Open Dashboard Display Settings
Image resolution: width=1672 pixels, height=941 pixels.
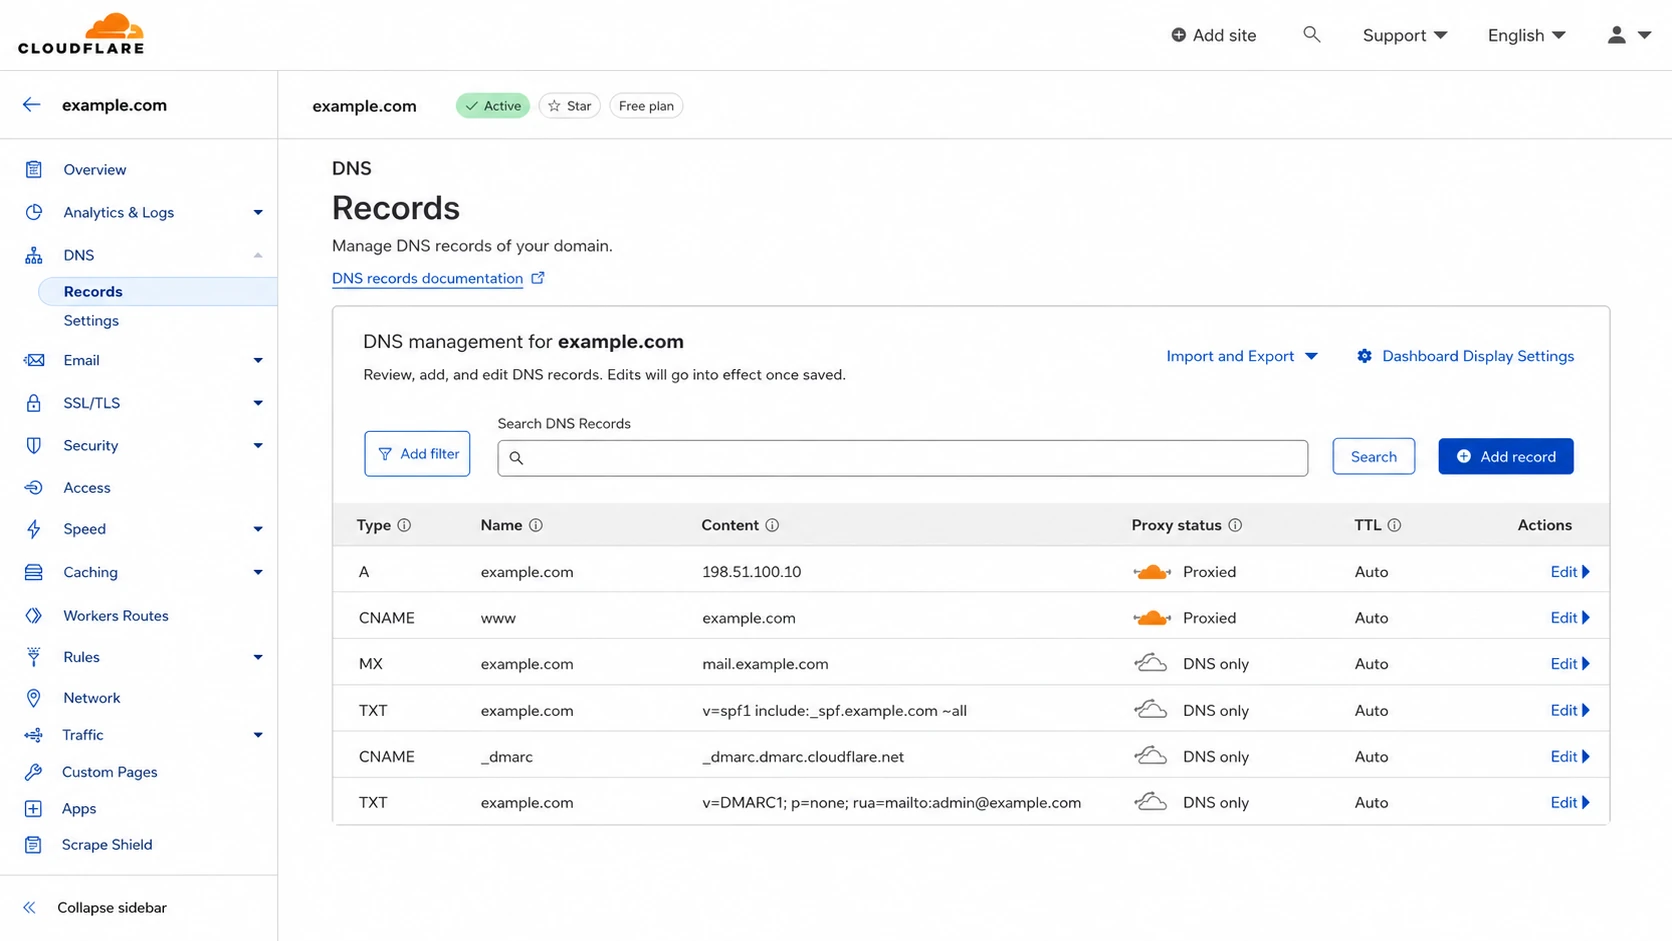pyautogui.click(x=1466, y=356)
